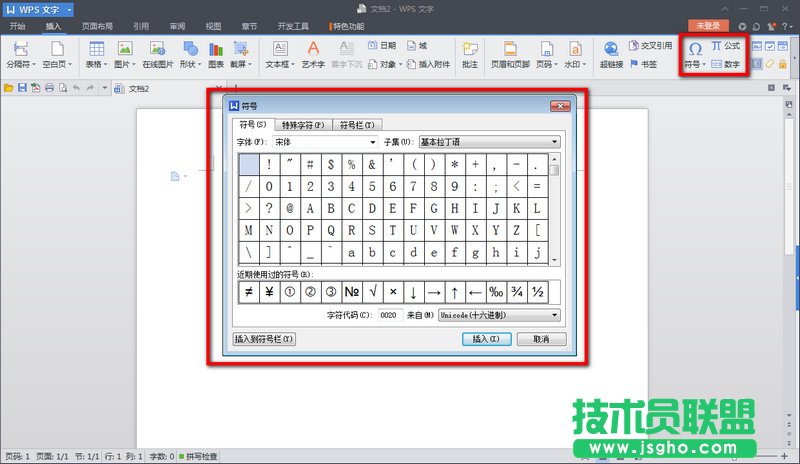The width and height of the screenshot is (800, 464).
Task: Click the save icon in quick toolbar
Action: pyautogui.click(x=22, y=88)
